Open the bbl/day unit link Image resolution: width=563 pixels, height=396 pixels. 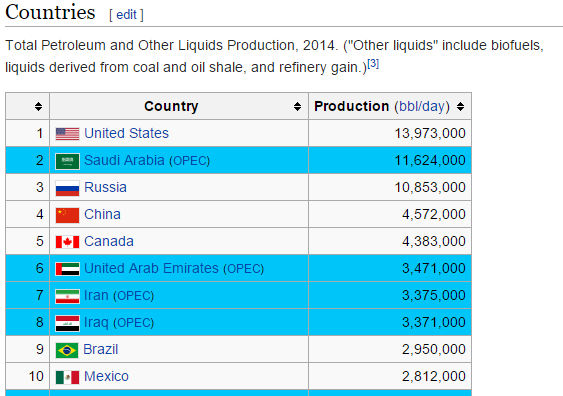422,106
